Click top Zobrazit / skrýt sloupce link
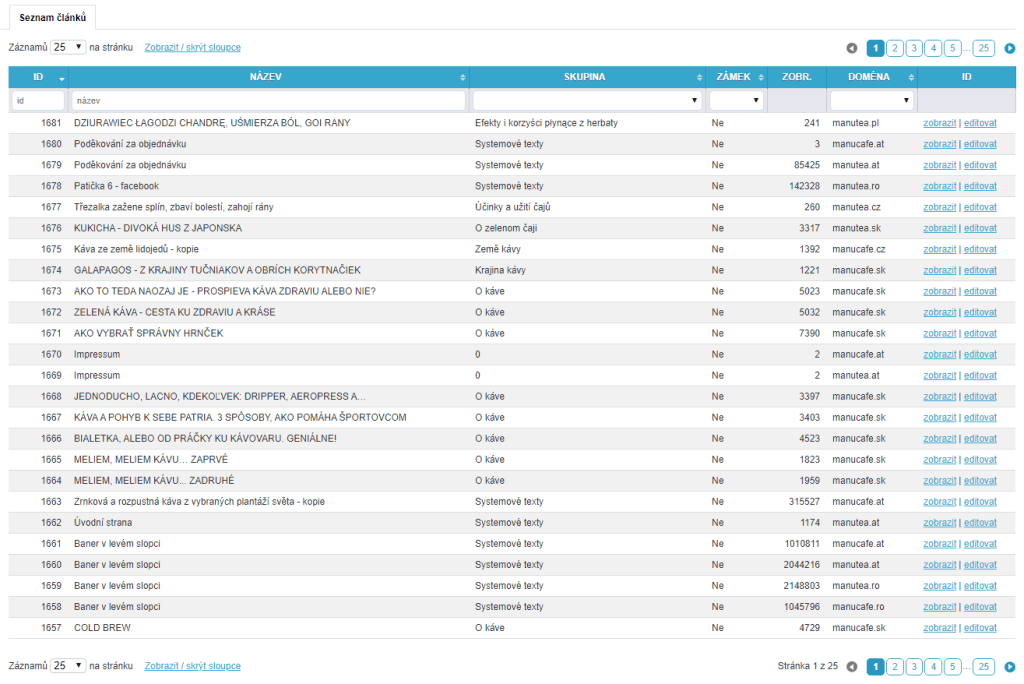 click(192, 47)
